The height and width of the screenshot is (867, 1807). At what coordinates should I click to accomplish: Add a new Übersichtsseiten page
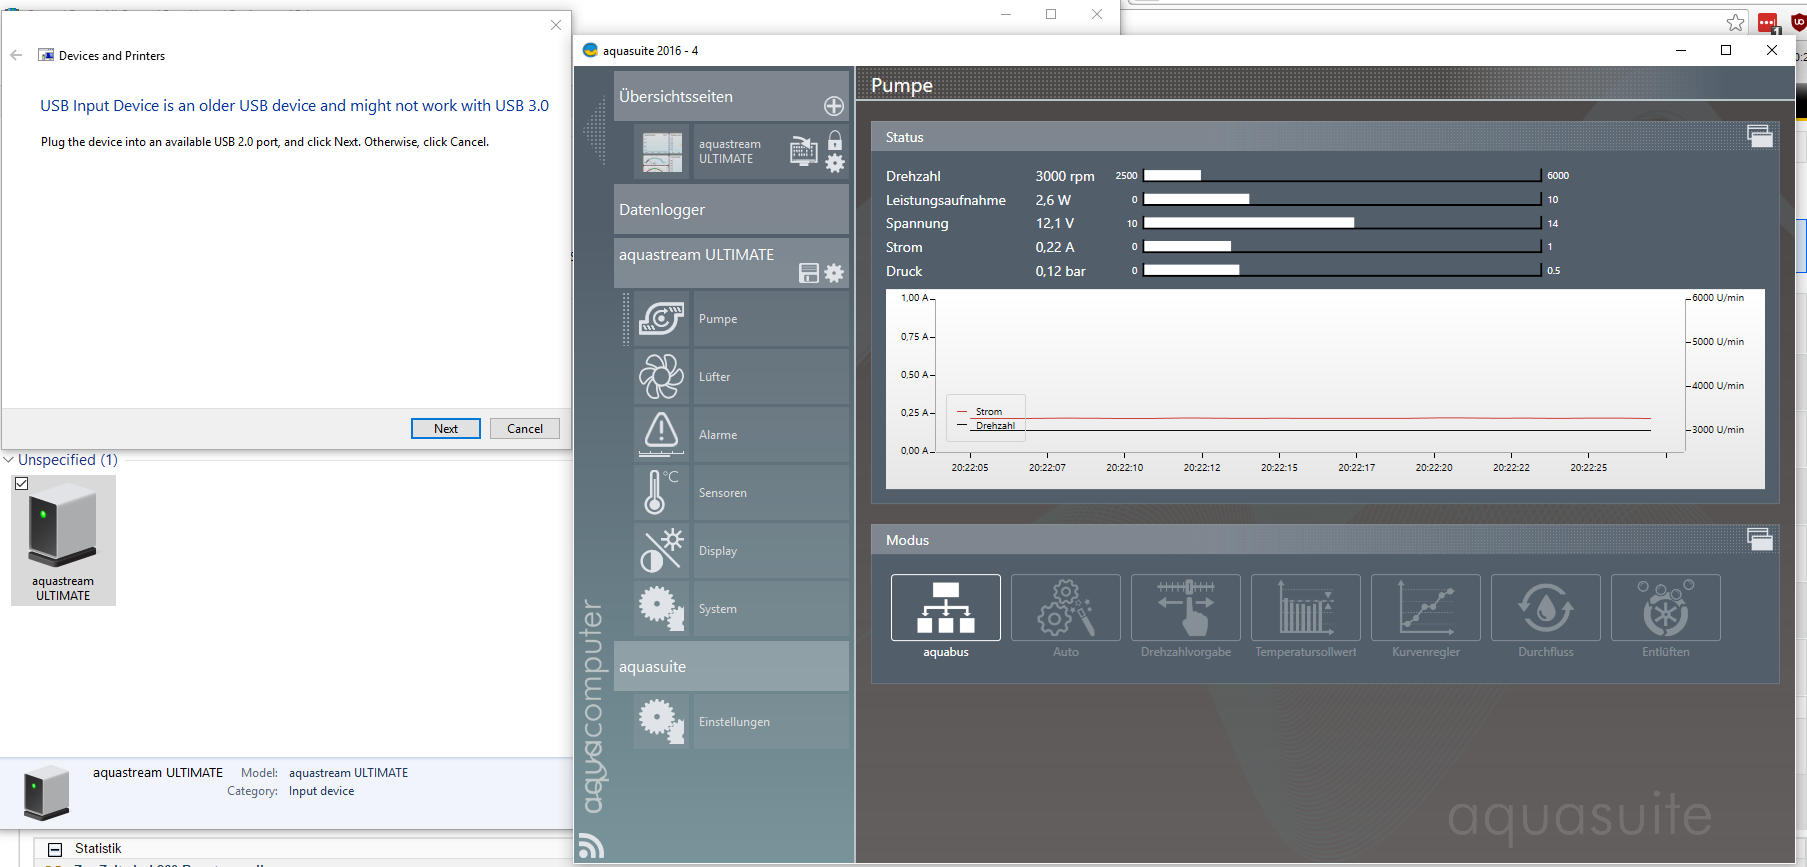click(834, 106)
